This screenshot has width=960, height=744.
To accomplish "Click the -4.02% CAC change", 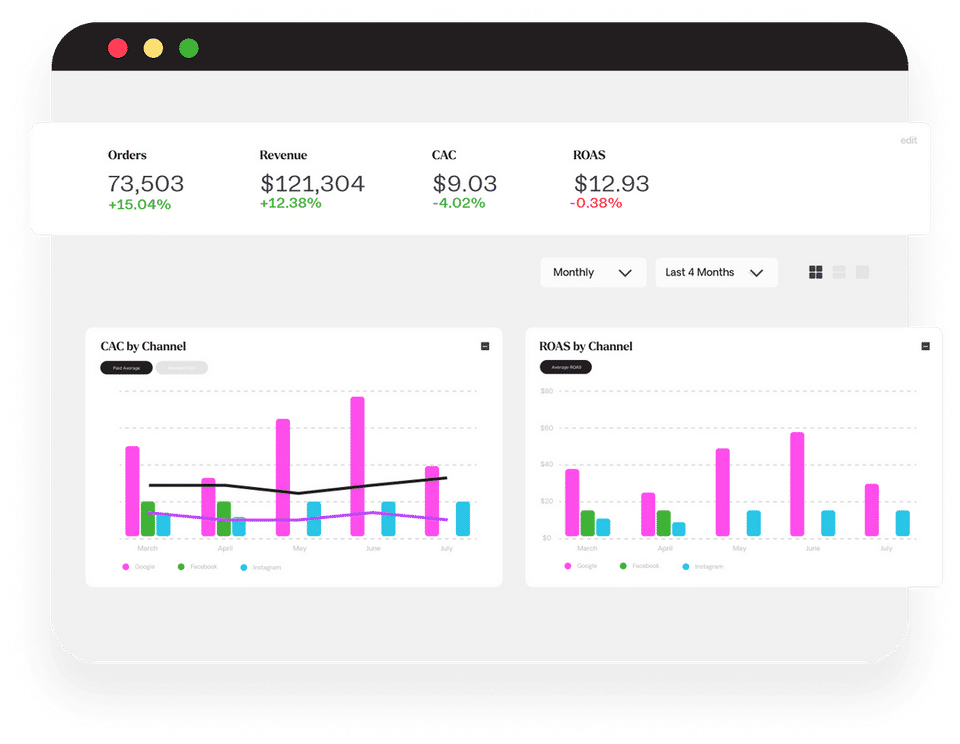I will point(459,203).
